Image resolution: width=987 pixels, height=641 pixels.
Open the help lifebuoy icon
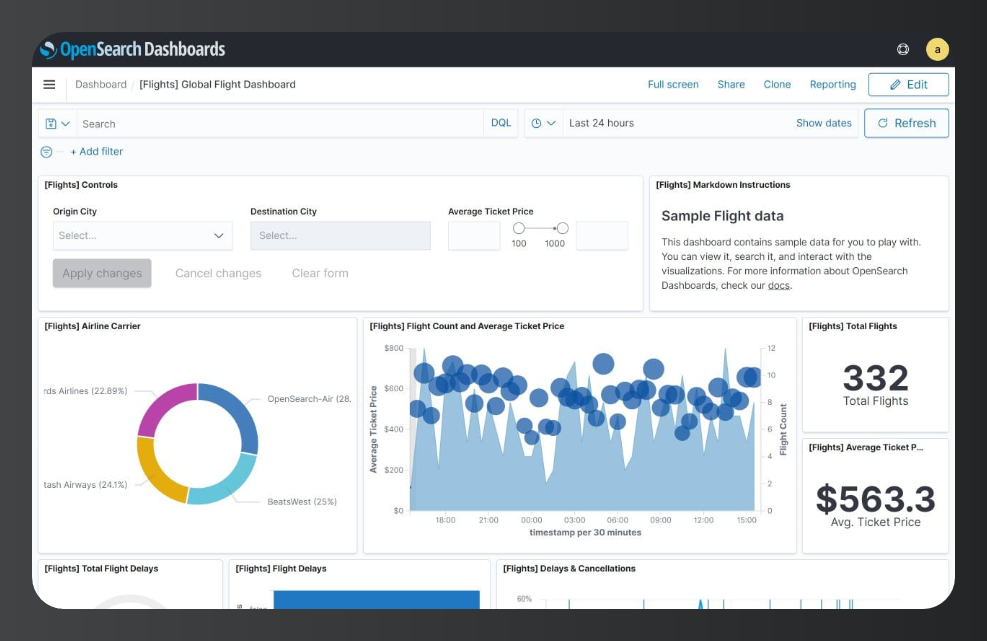tap(903, 49)
